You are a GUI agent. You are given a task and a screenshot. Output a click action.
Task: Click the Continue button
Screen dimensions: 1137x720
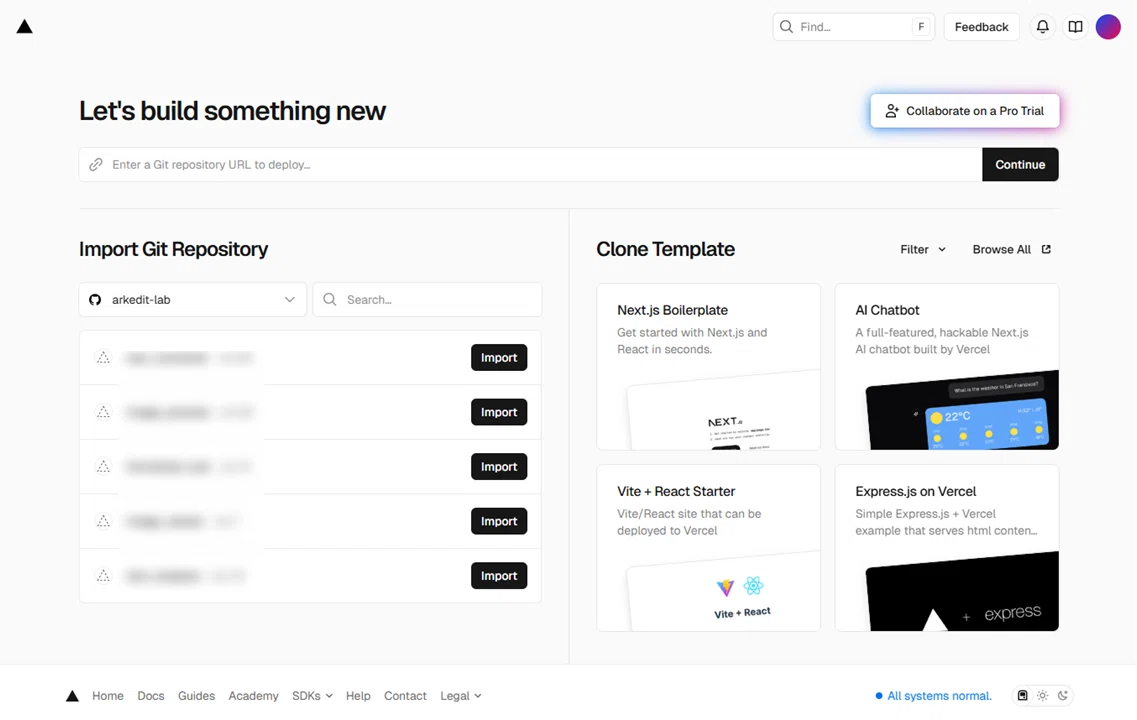pyautogui.click(x=1020, y=165)
